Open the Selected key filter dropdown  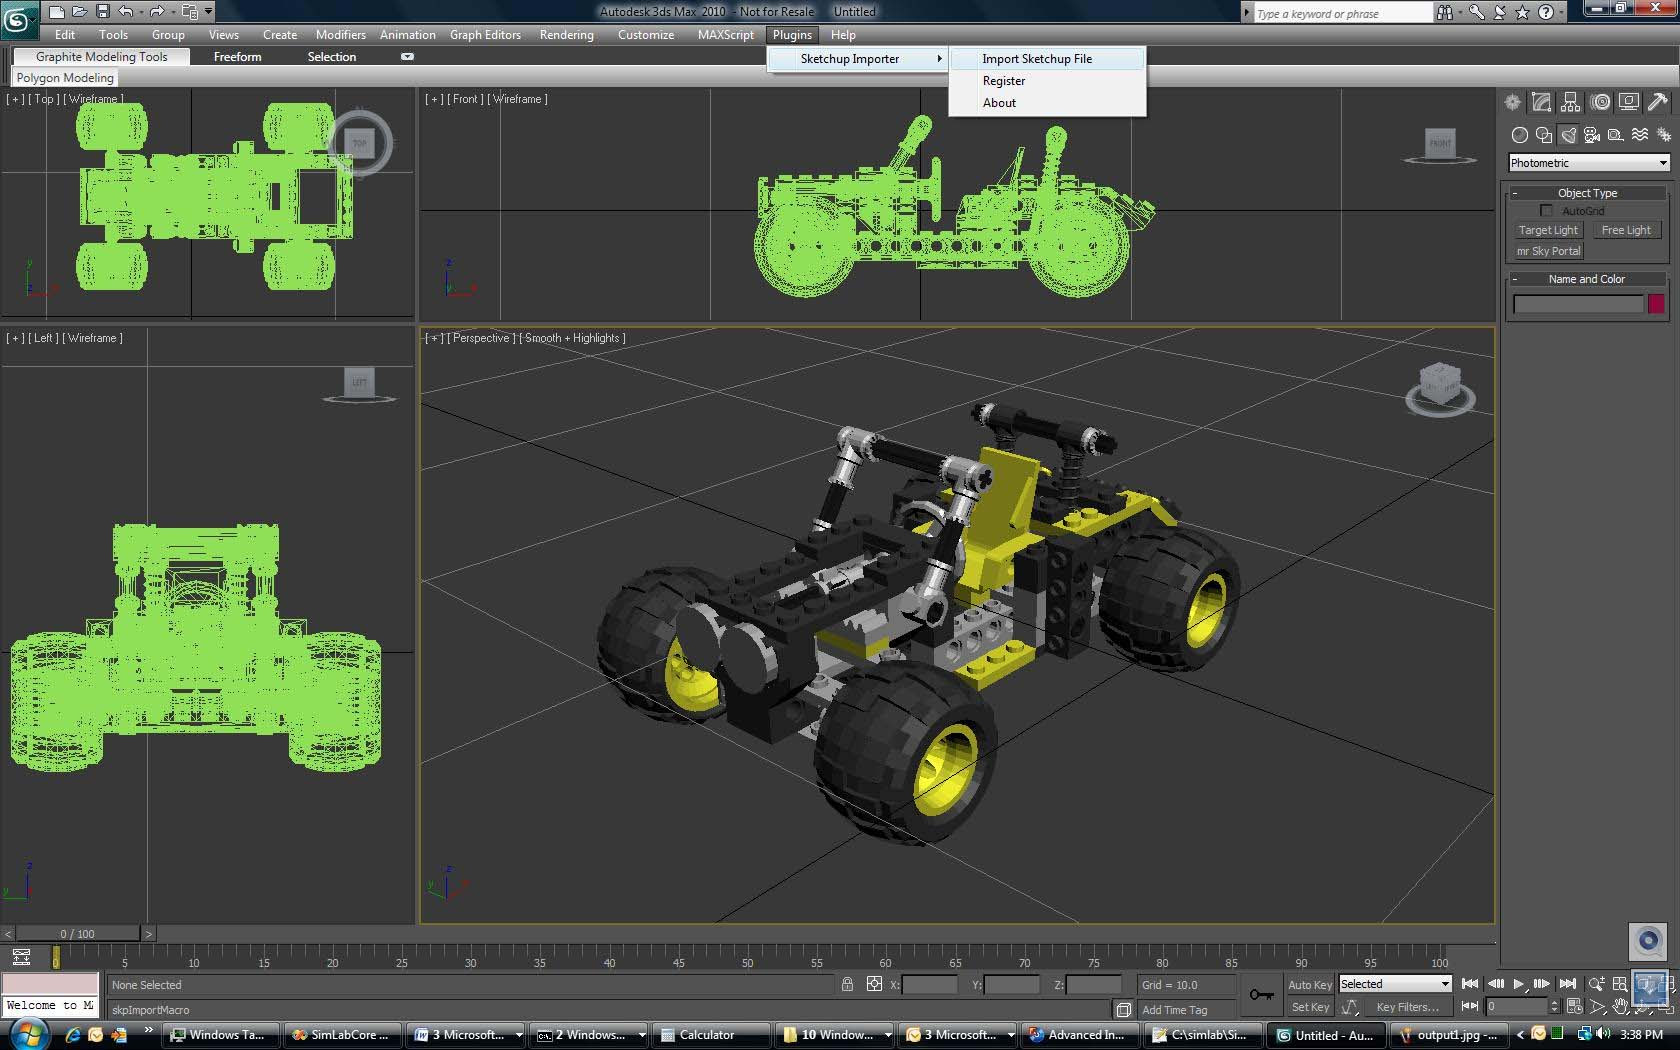1395,985
